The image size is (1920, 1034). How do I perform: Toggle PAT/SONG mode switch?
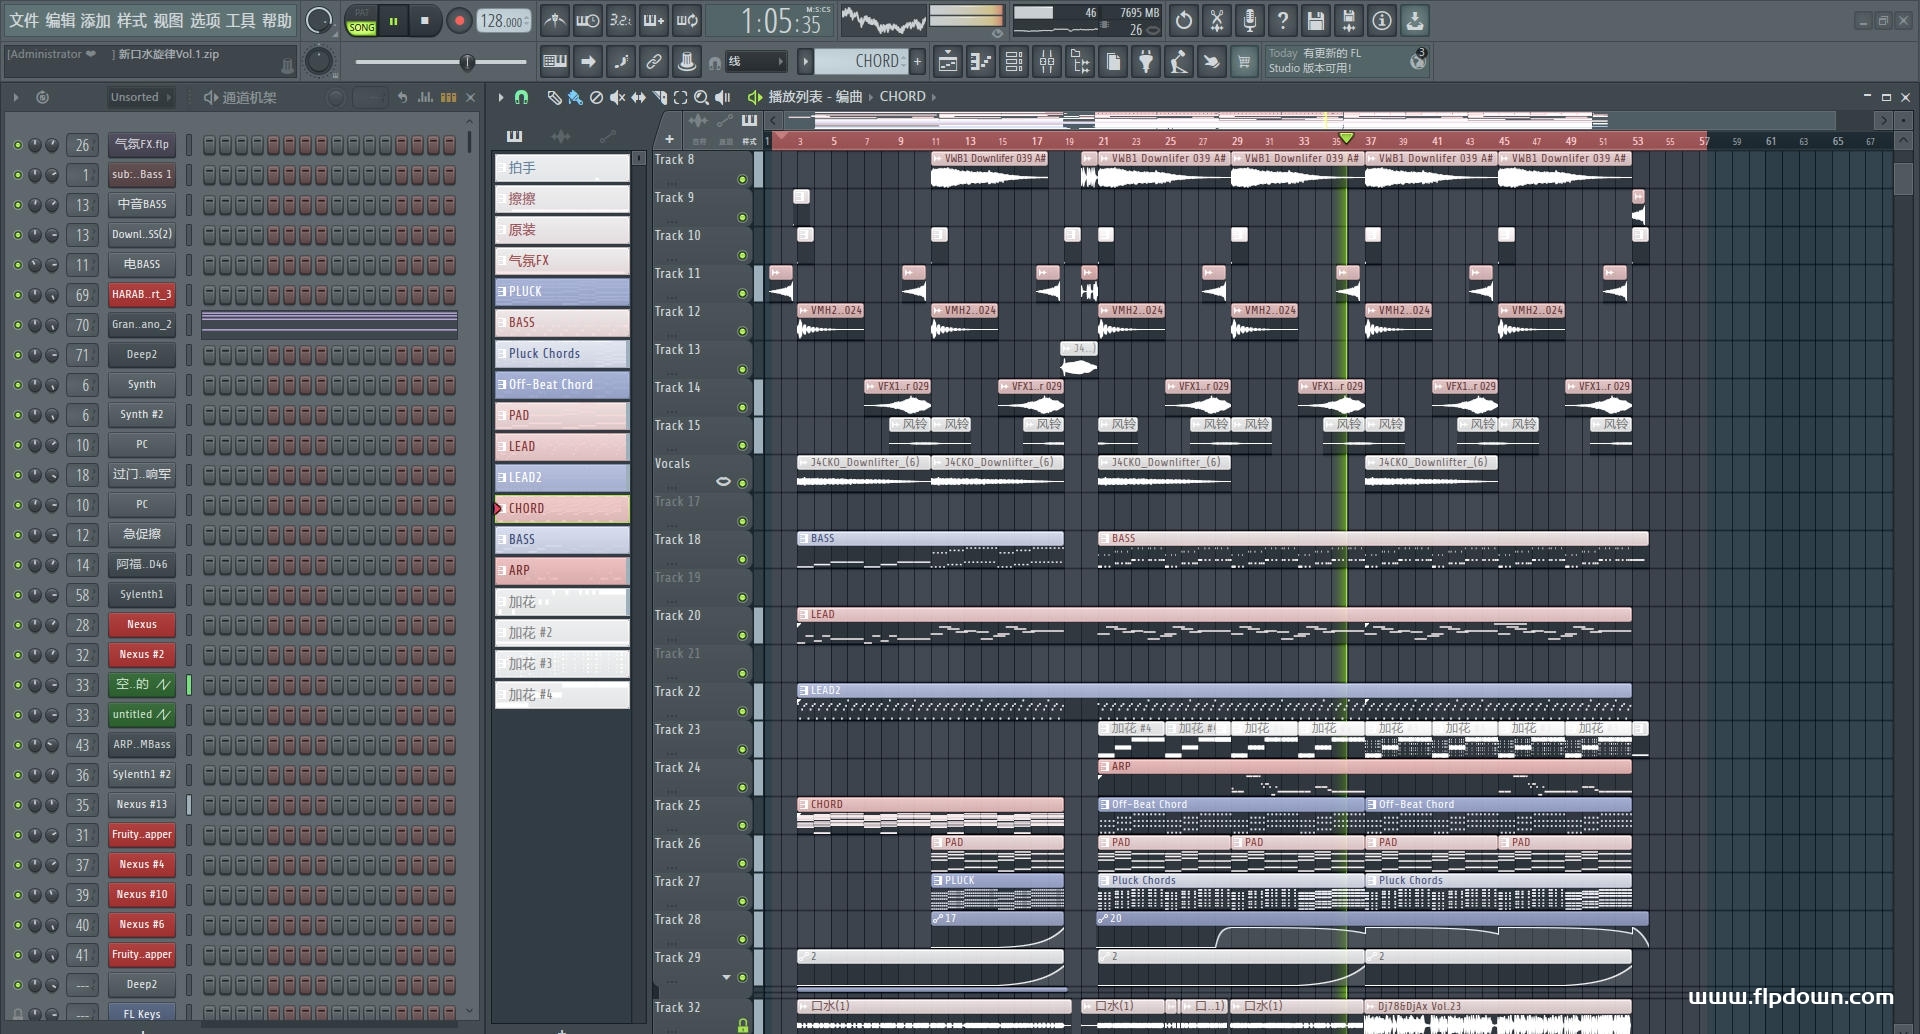click(x=361, y=21)
